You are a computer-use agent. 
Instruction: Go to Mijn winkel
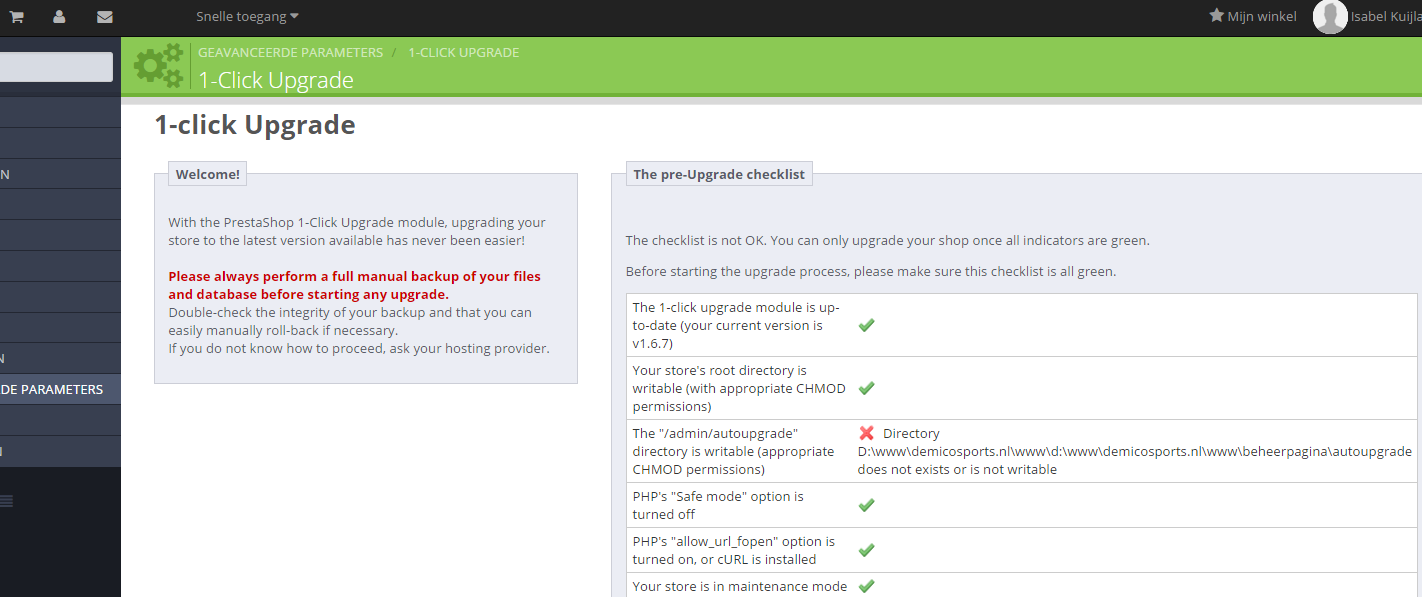[x=1262, y=17]
